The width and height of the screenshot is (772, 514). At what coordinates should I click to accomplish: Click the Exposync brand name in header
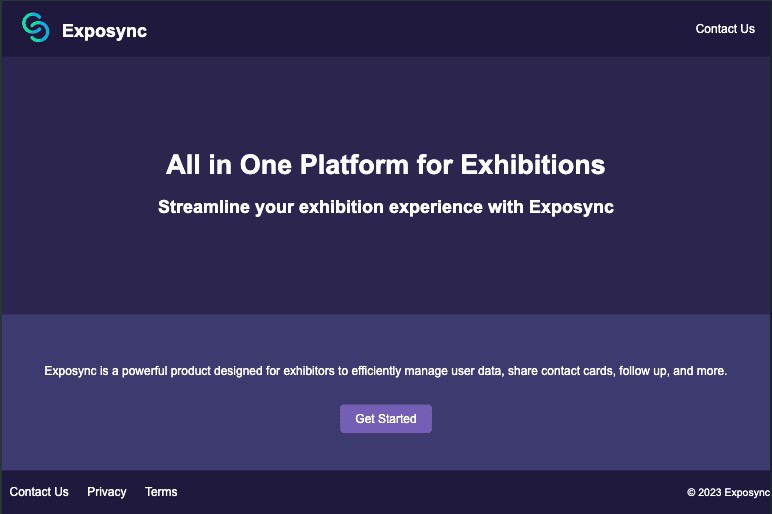(x=104, y=31)
